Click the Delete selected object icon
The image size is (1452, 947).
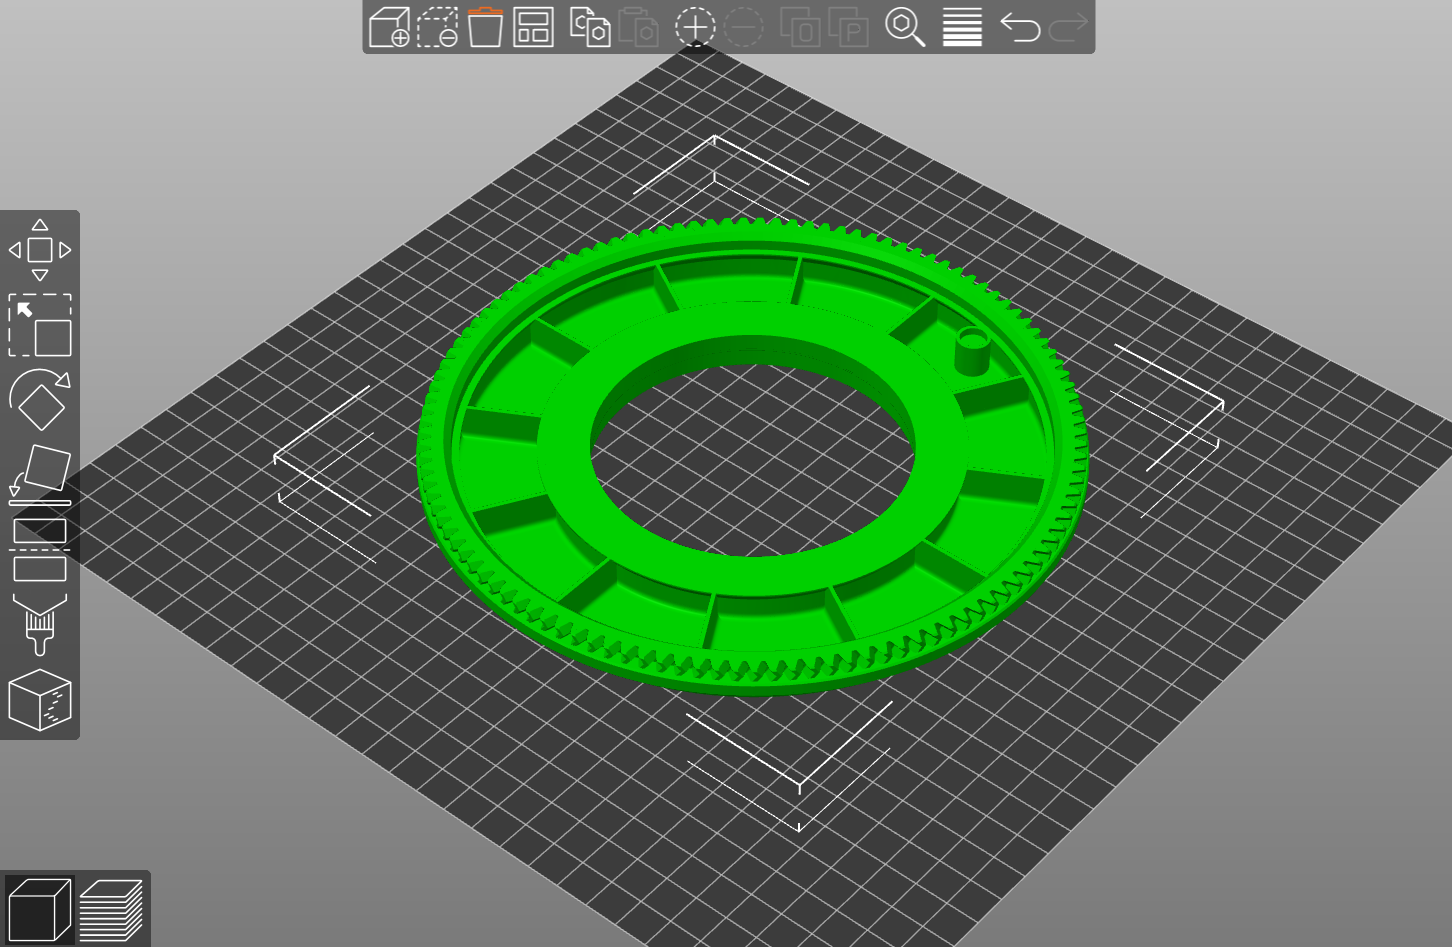[437, 27]
